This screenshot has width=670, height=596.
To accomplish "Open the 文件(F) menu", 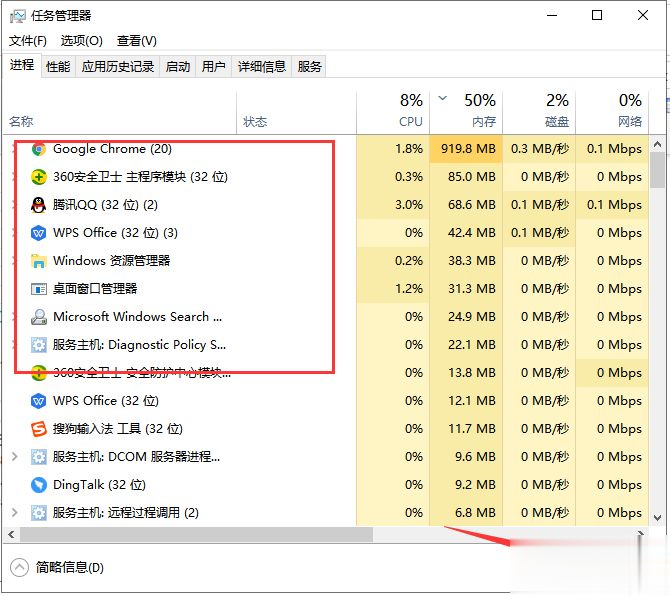I will click(x=28, y=41).
